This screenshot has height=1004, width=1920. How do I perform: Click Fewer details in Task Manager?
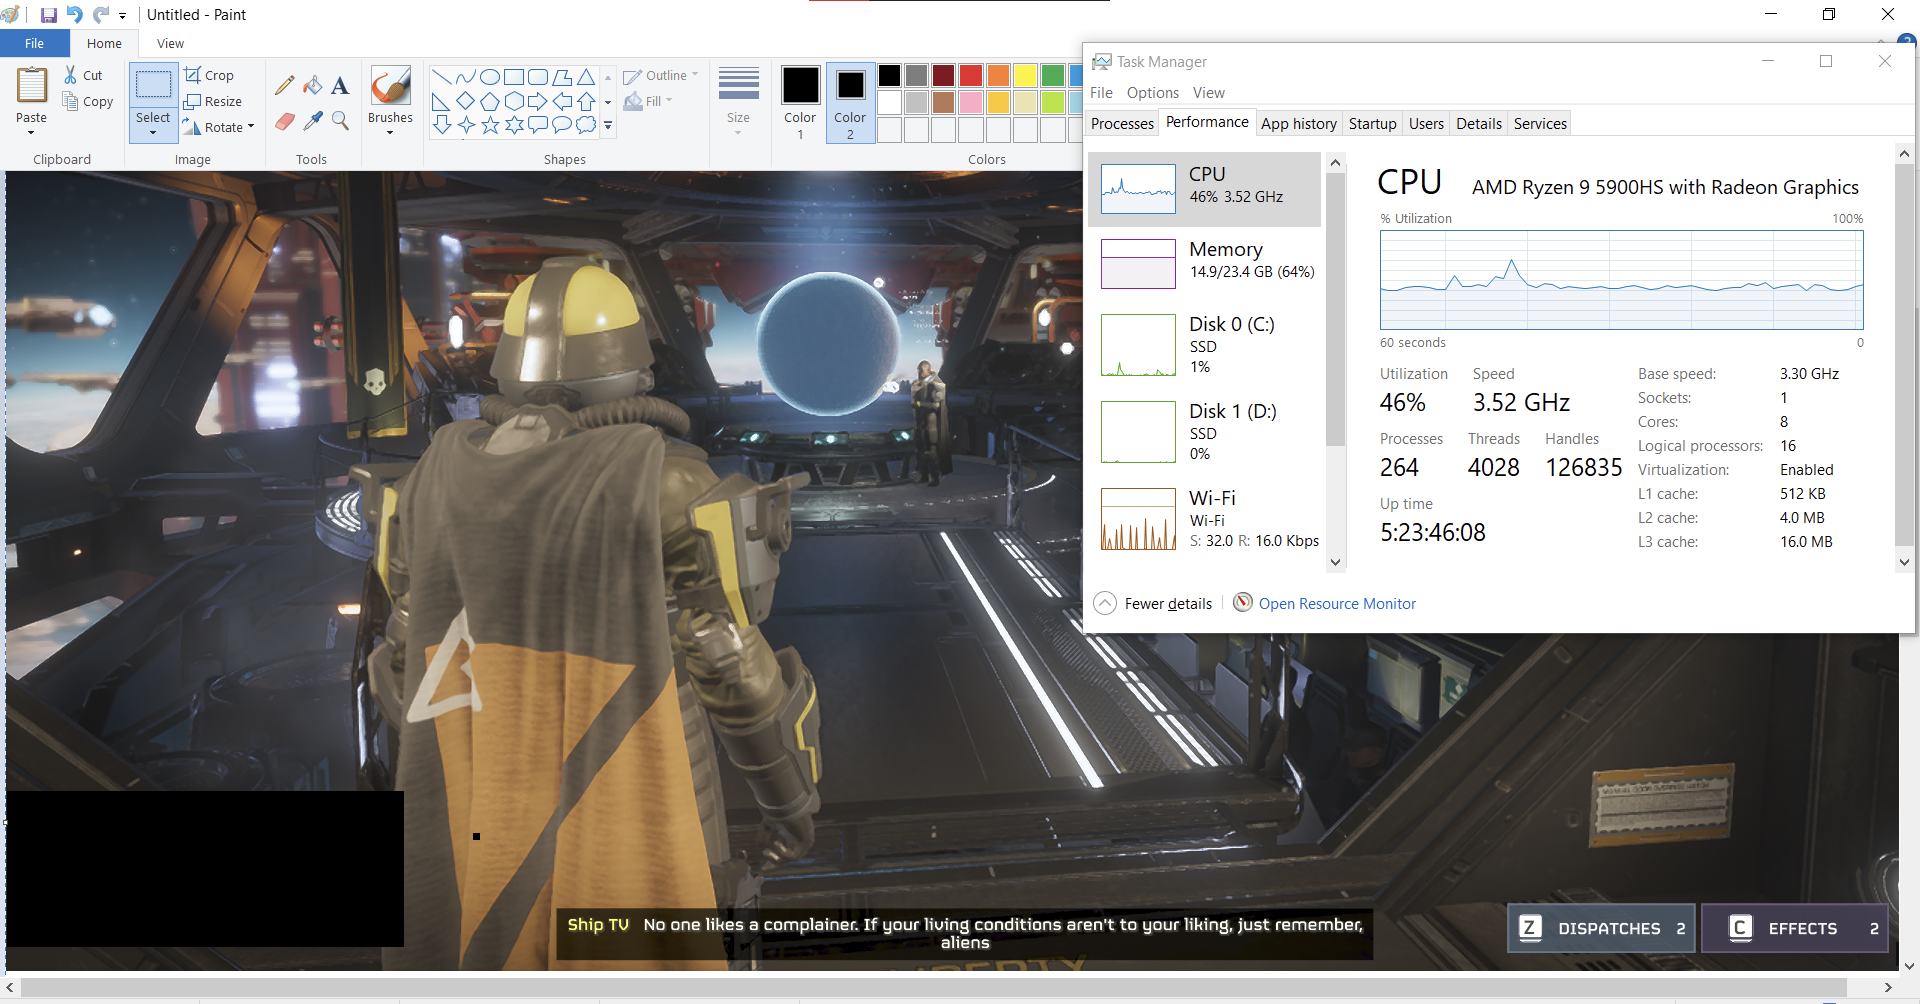[1153, 603]
